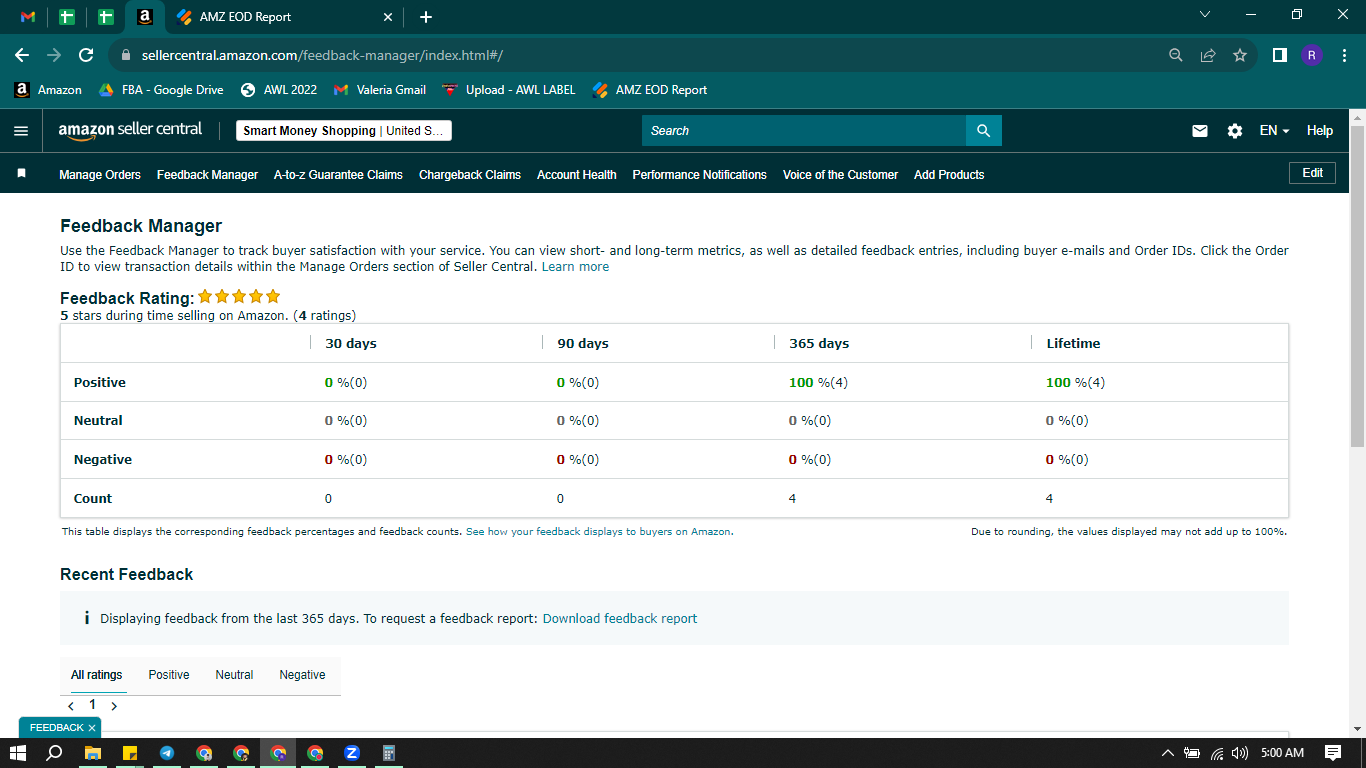Click the bookmark flag icon
This screenshot has width=1366, height=768.
[21, 174]
